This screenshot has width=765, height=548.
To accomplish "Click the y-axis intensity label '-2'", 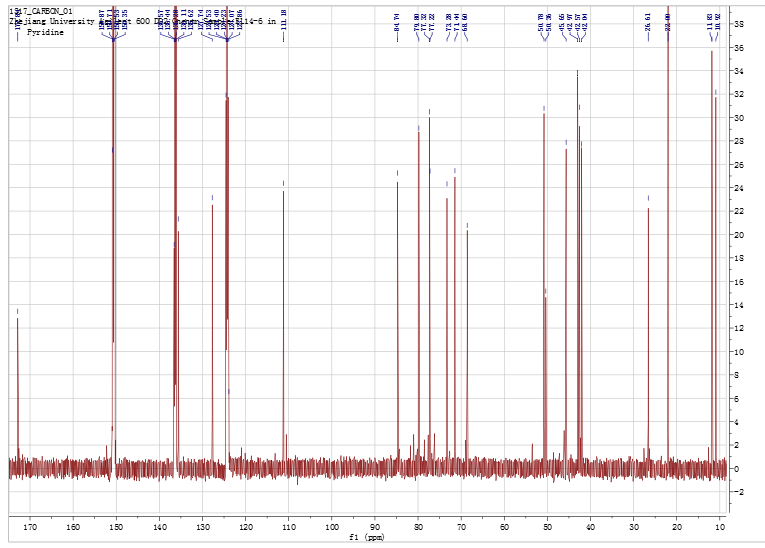I will [x=738, y=492].
